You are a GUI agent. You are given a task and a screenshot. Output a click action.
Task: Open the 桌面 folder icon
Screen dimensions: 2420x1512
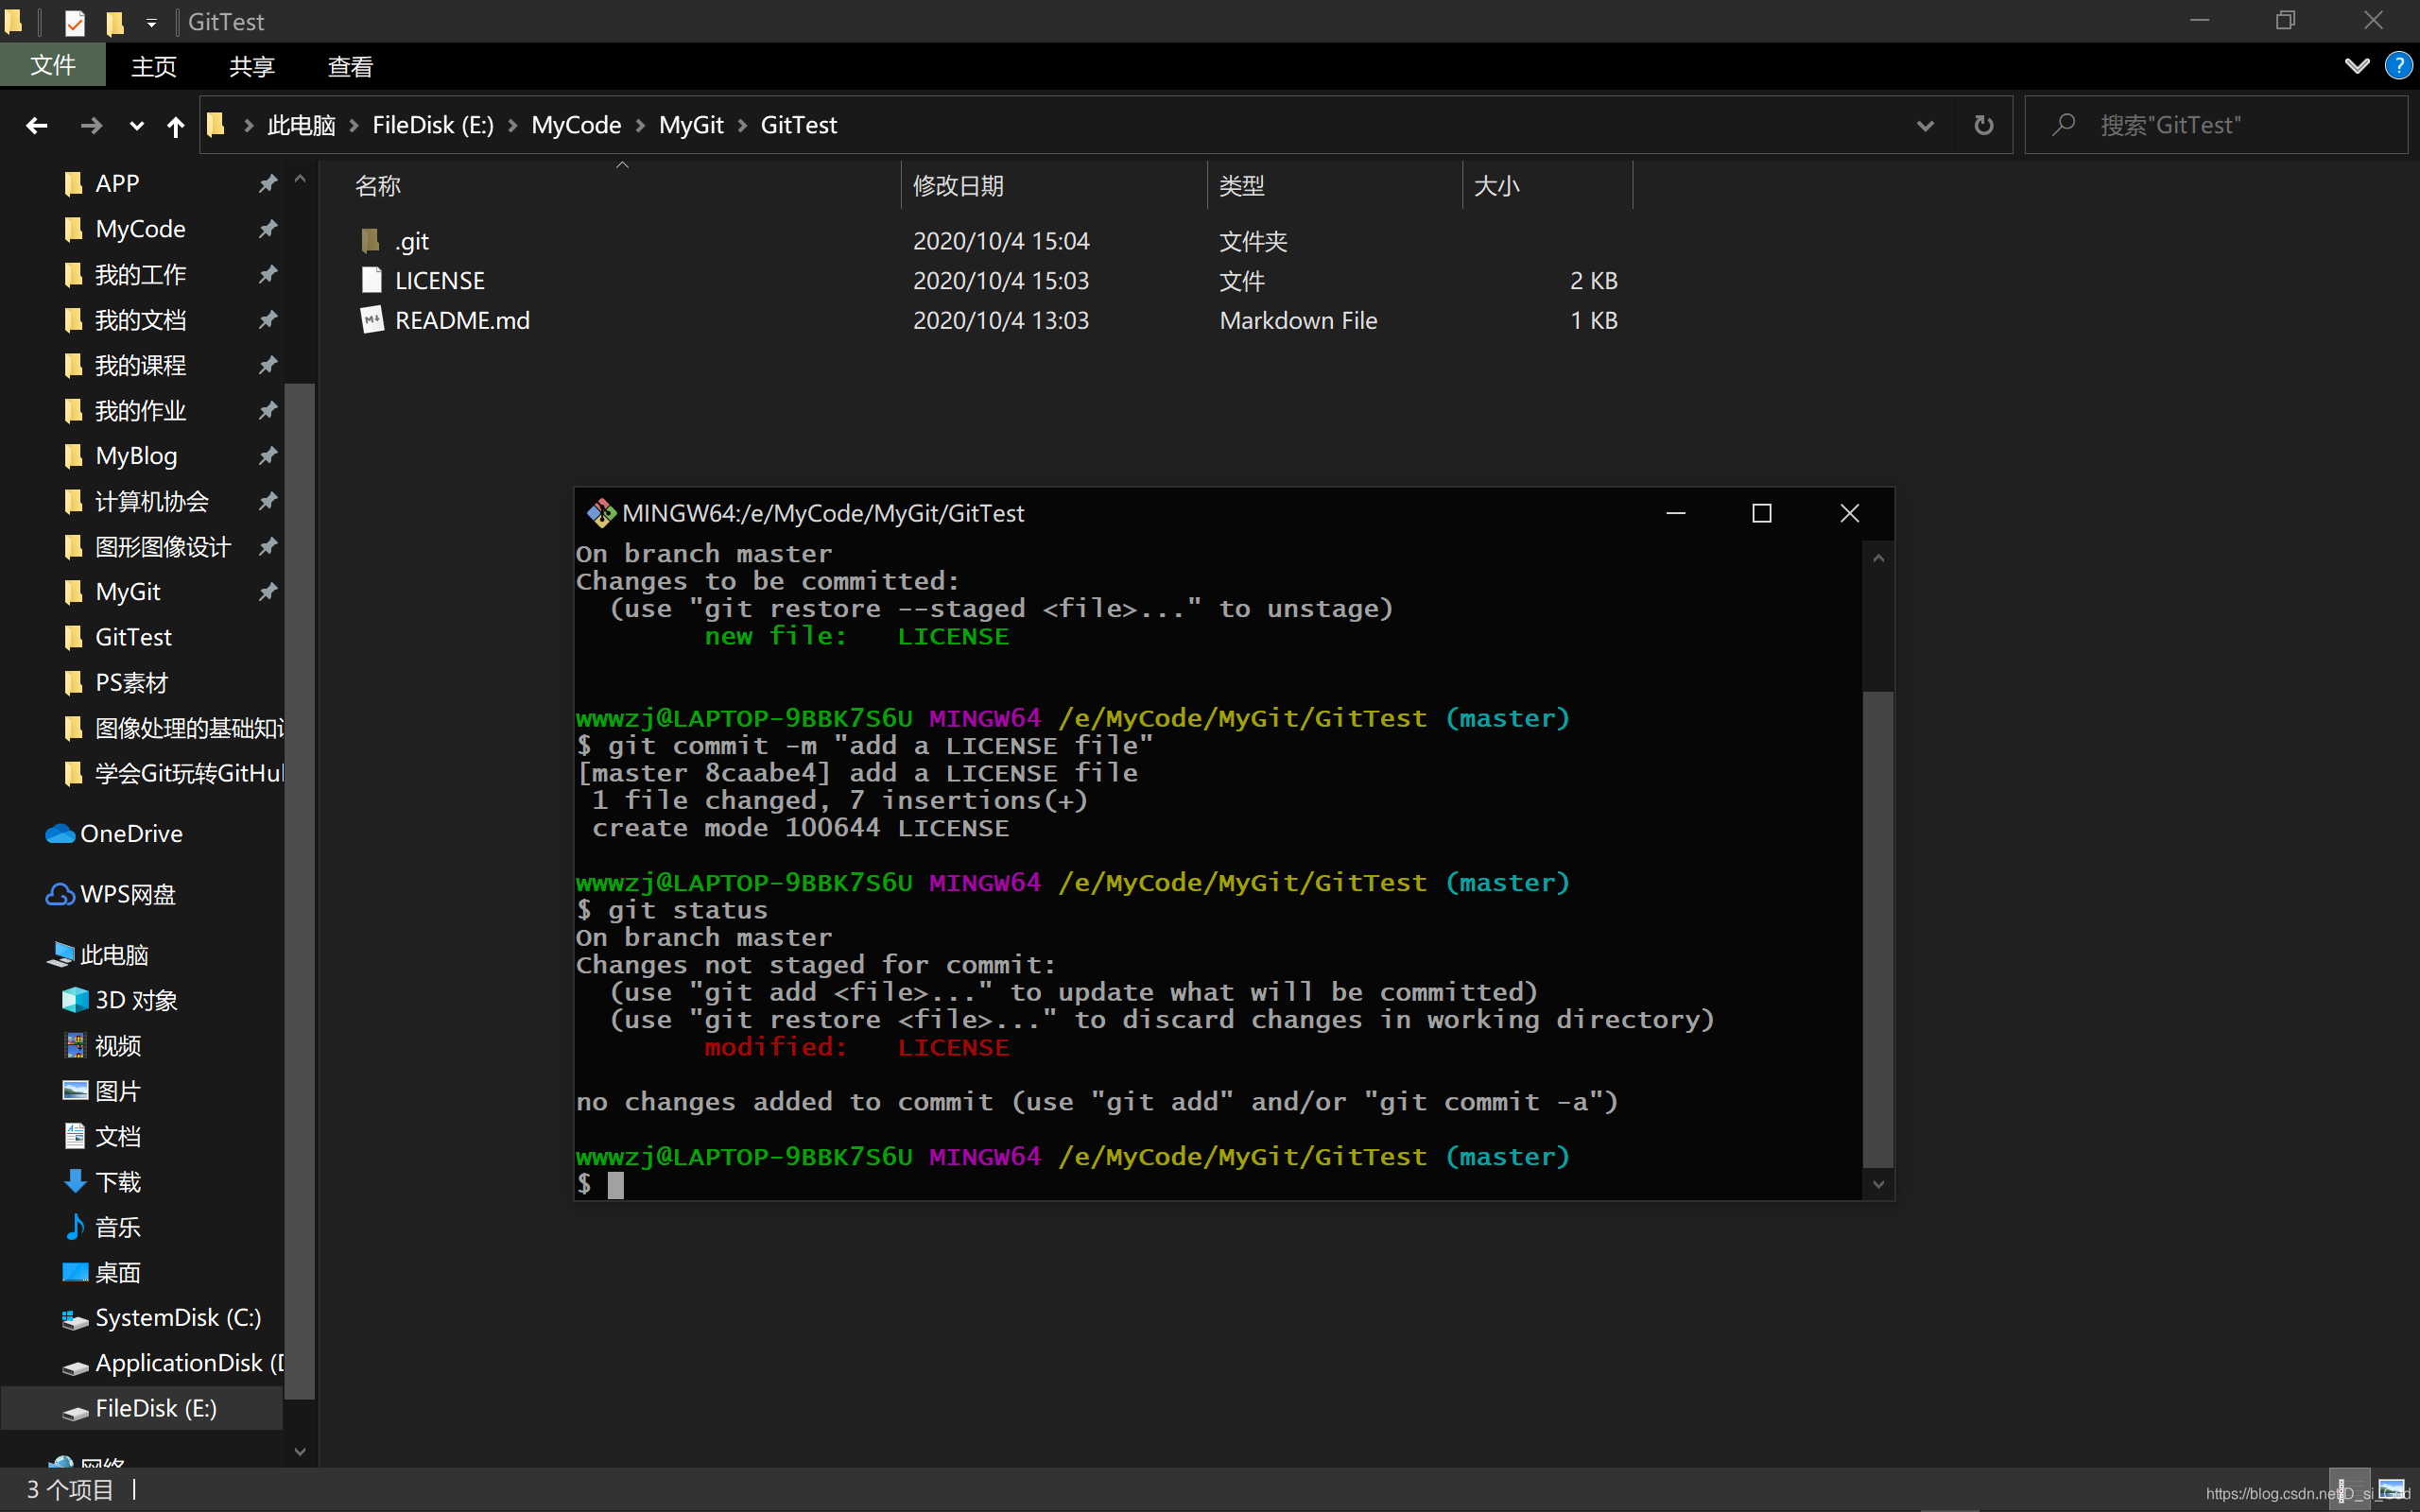click(x=75, y=1272)
